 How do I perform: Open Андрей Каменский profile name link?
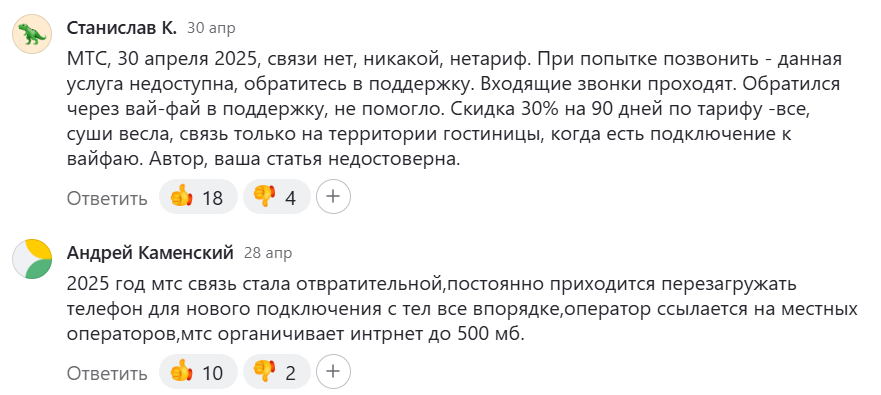[150, 253]
